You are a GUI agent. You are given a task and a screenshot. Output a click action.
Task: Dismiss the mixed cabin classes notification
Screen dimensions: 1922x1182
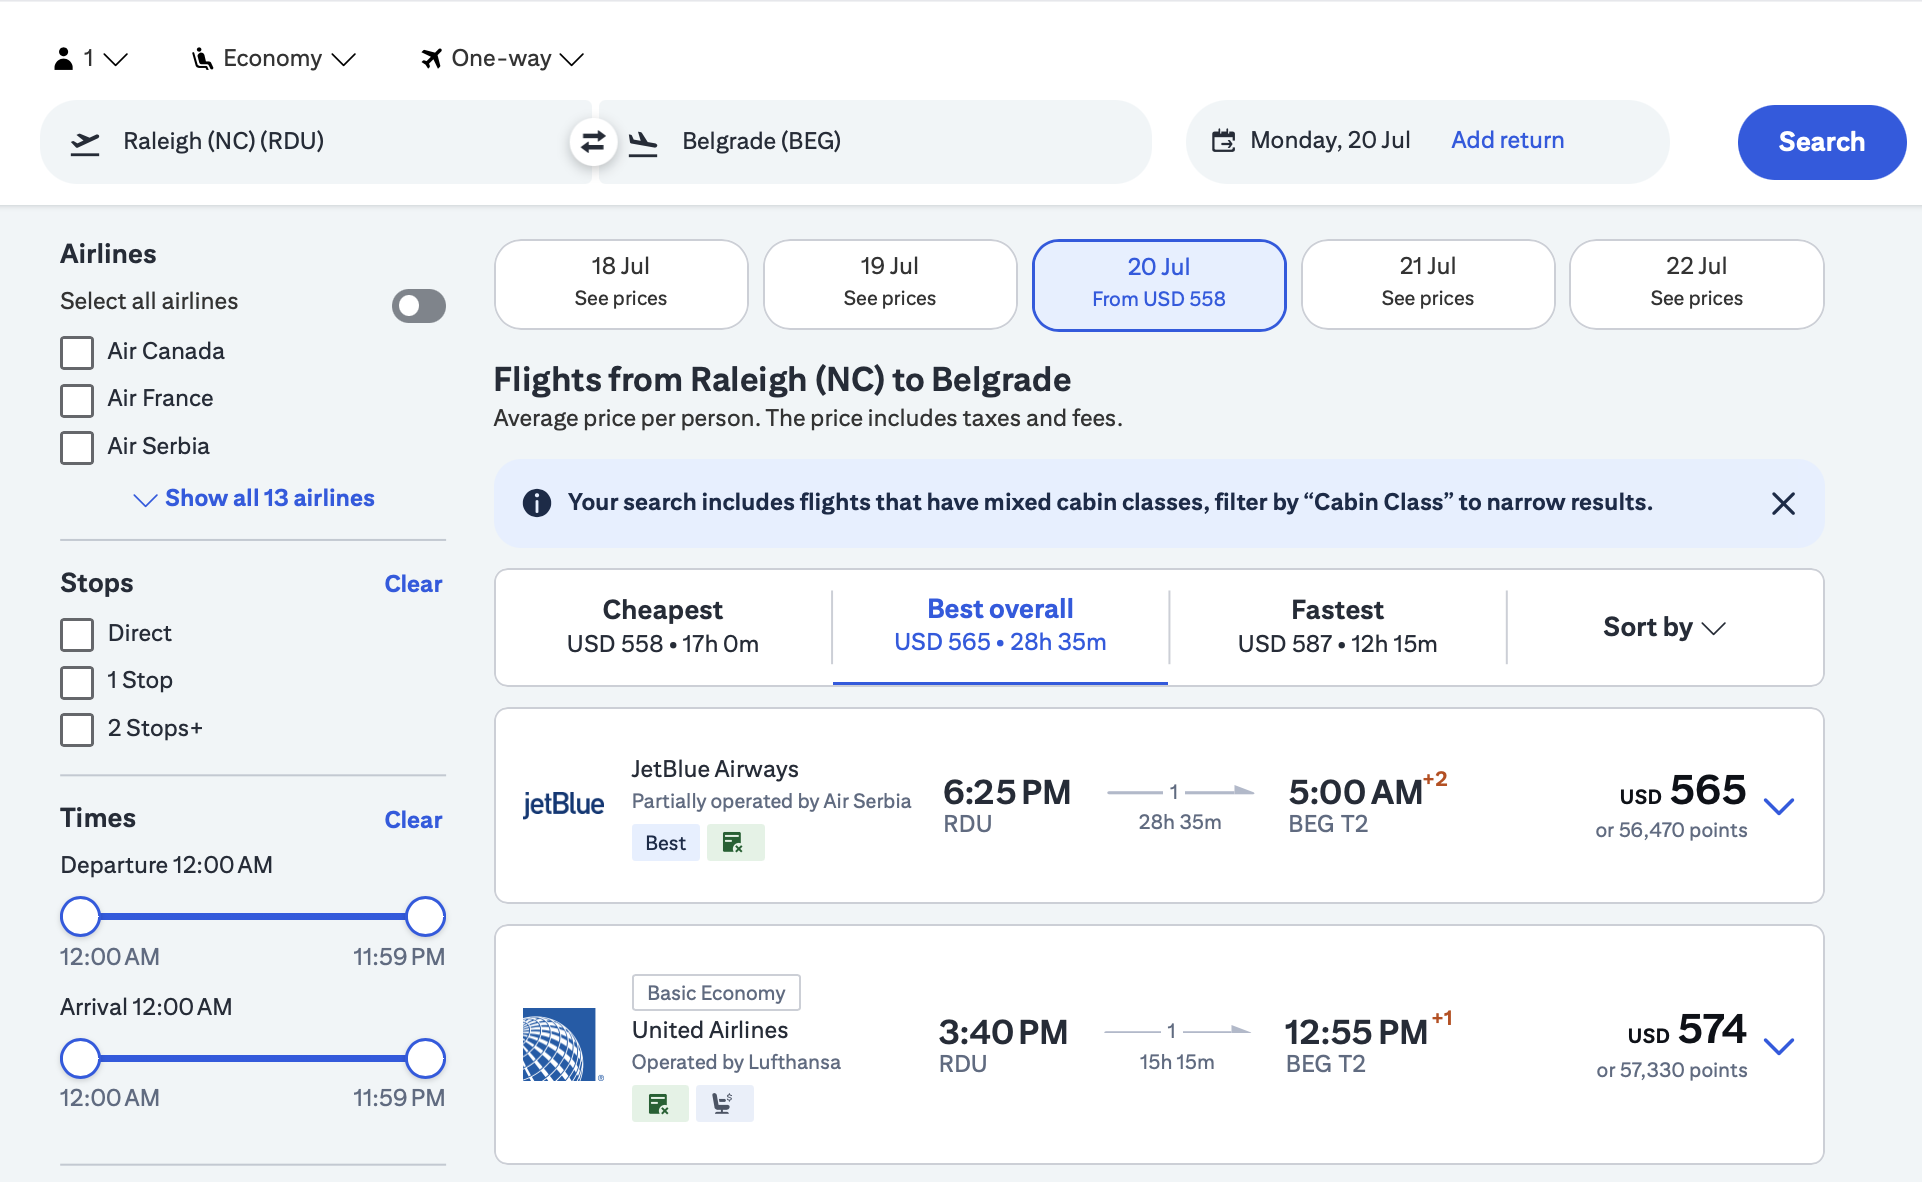tap(1783, 503)
